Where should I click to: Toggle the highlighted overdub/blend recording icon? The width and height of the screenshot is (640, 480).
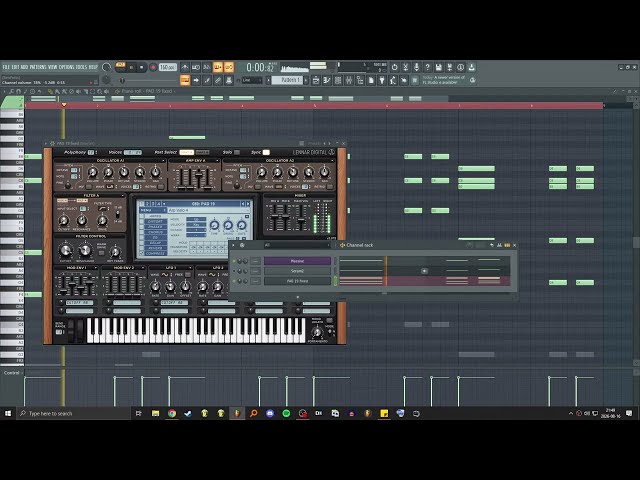click(218, 67)
